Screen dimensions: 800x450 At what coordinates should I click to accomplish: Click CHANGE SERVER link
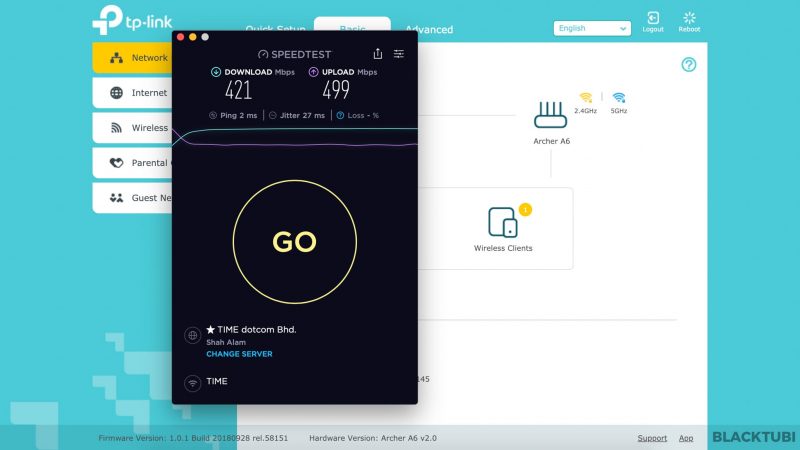[x=239, y=354]
